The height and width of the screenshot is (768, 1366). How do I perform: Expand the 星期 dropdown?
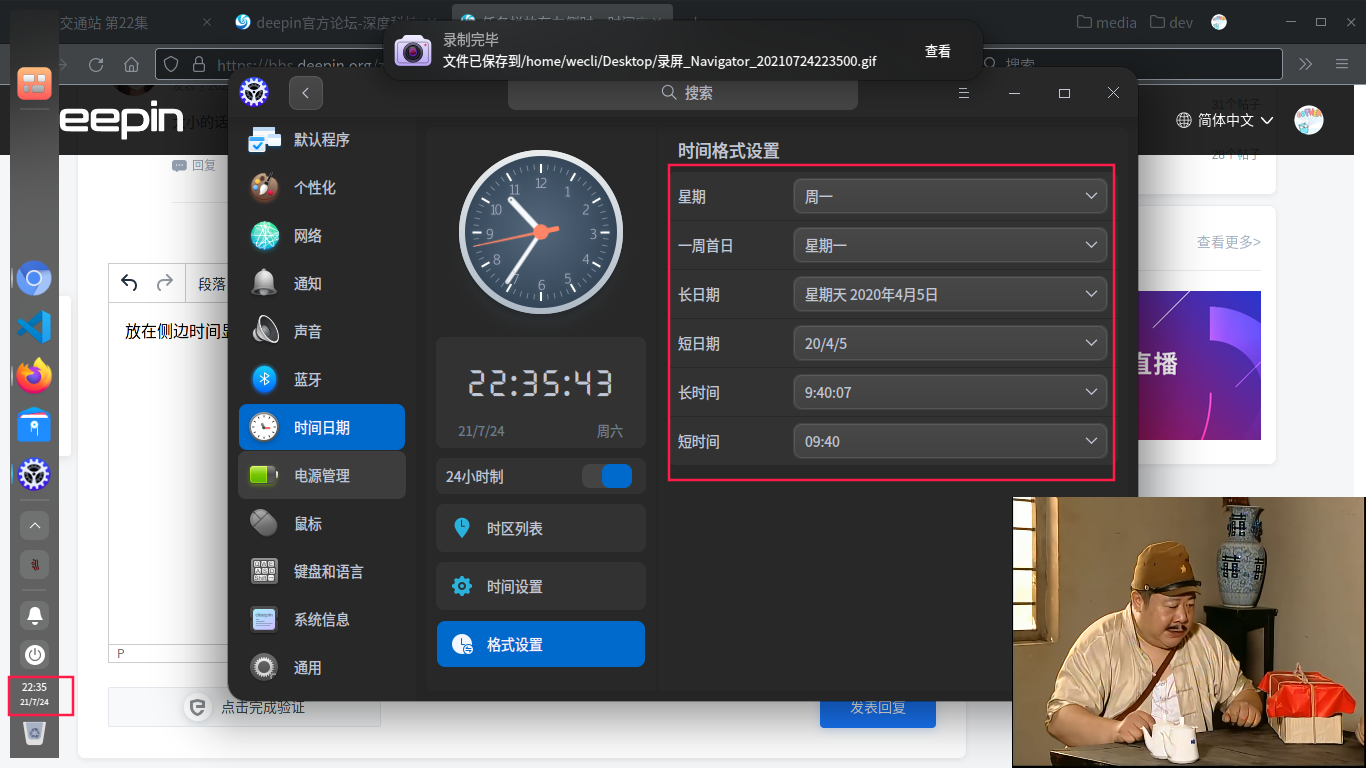(x=950, y=196)
